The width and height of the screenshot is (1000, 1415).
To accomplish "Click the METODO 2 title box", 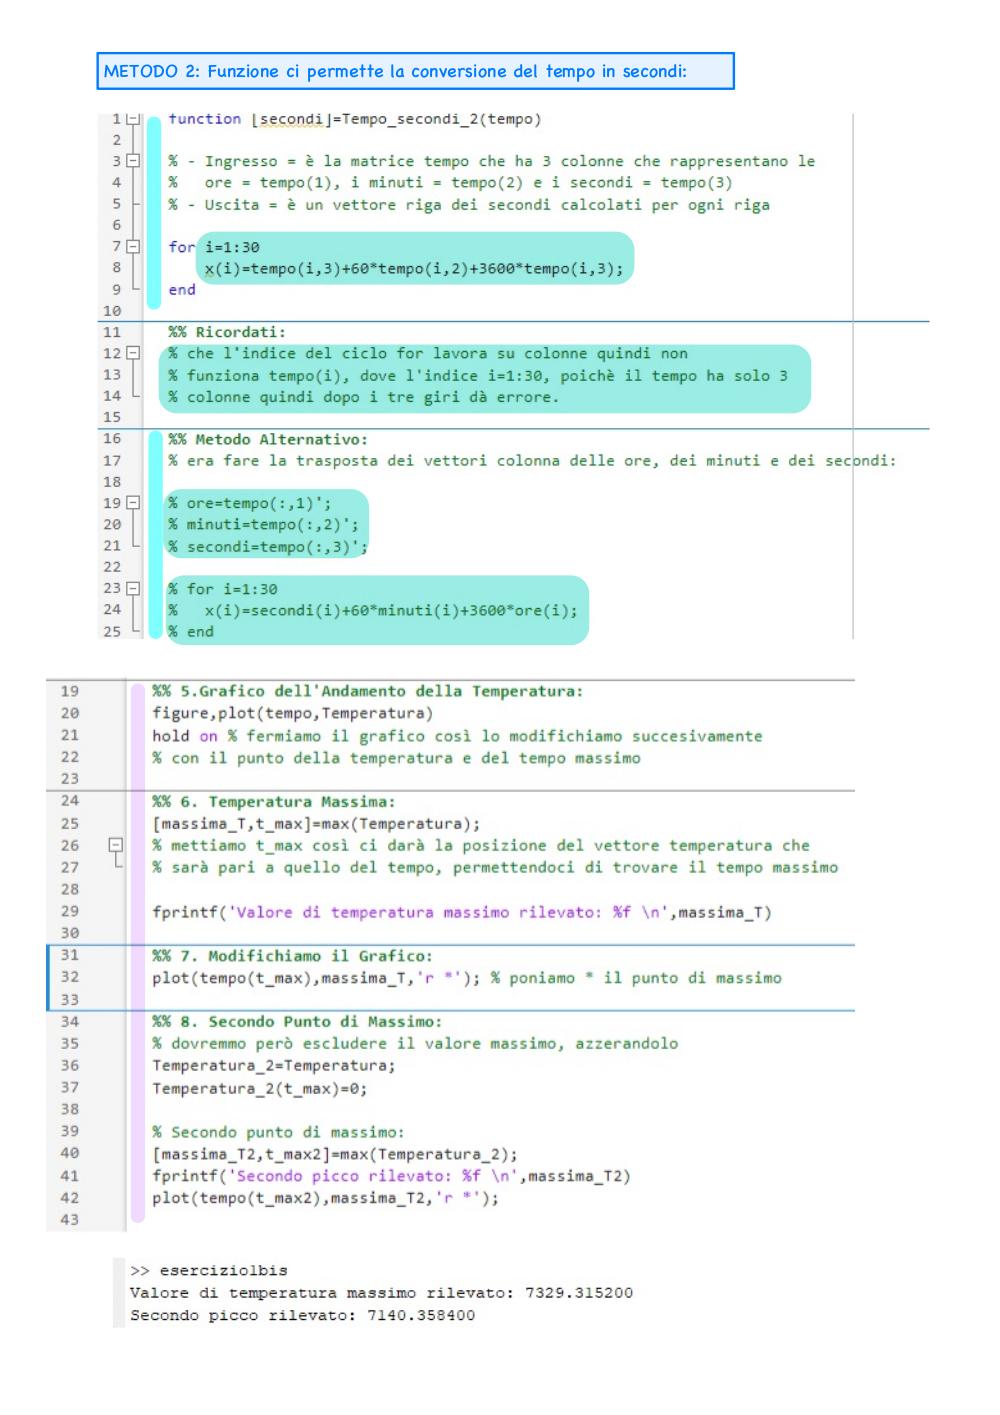I will [415, 71].
